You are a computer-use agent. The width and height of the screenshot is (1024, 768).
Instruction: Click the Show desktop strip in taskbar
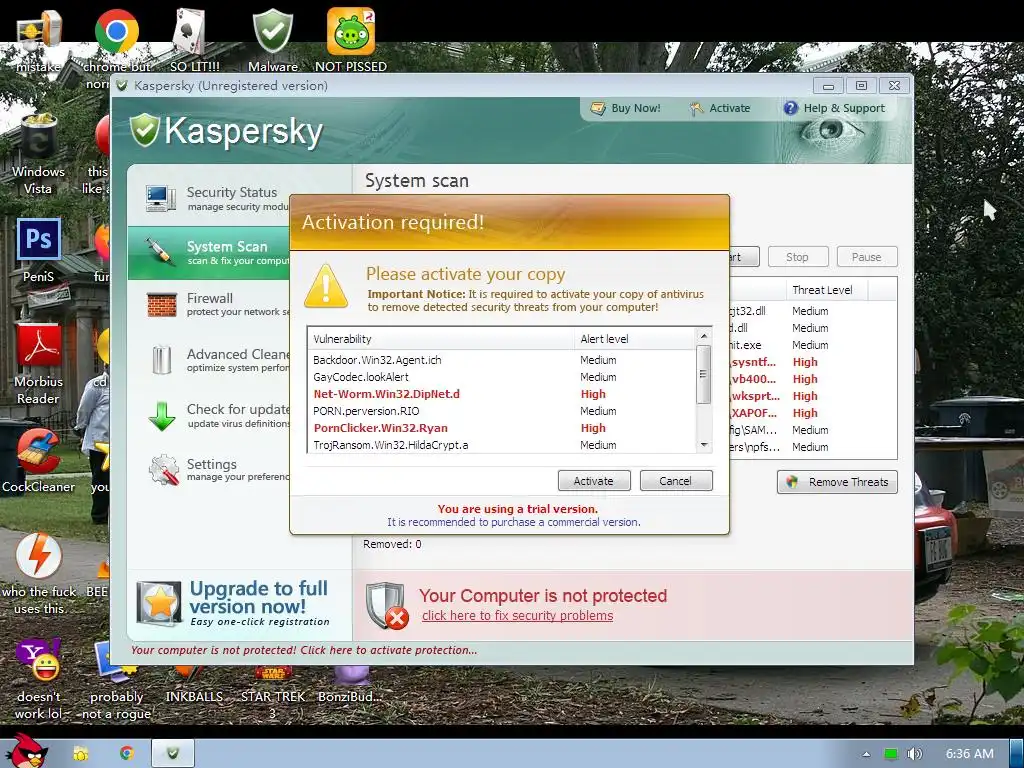[x=1017, y=753]
